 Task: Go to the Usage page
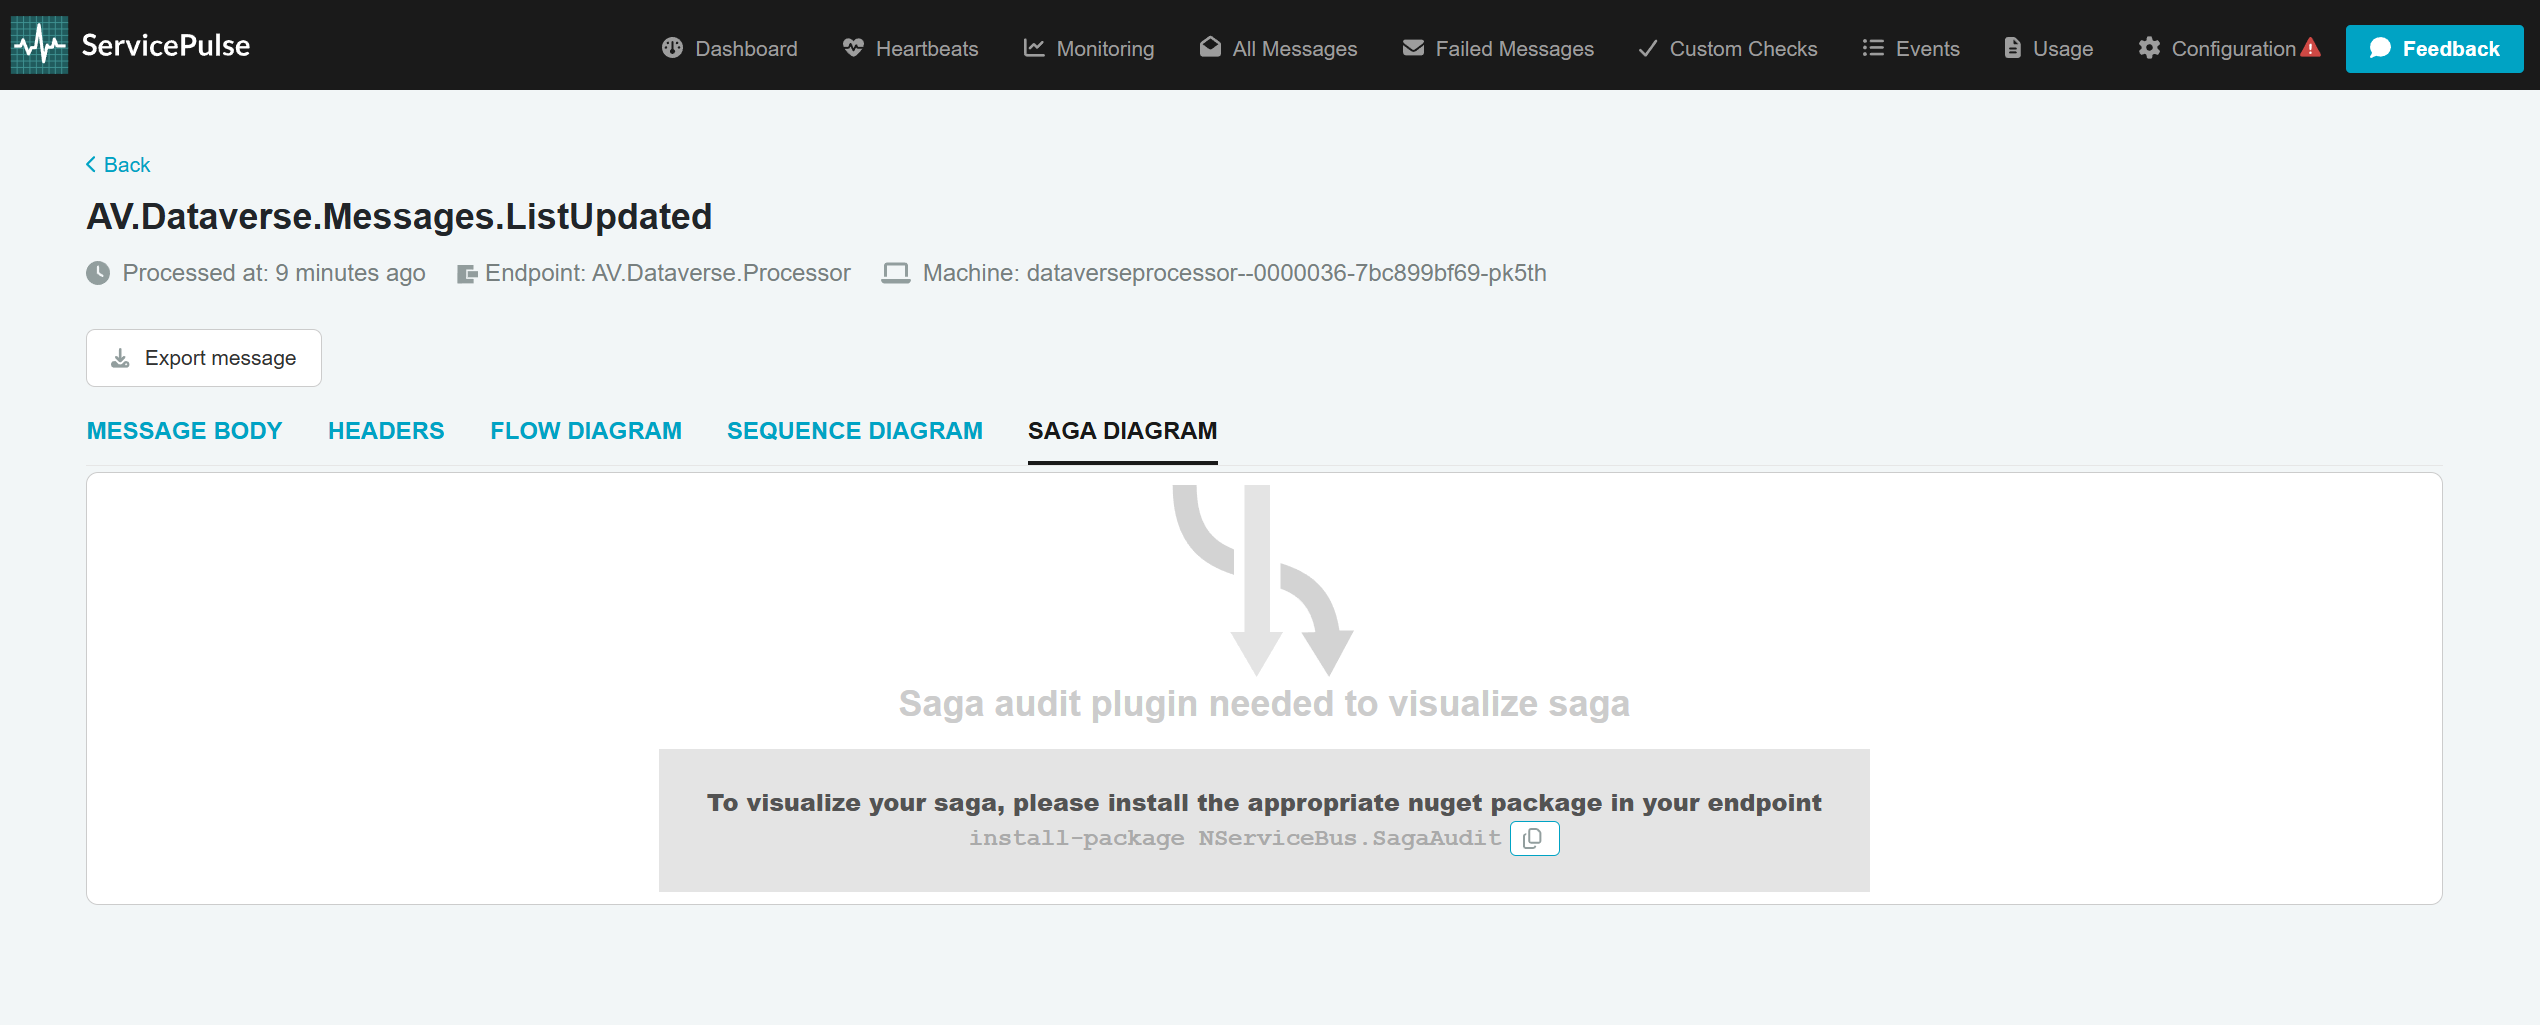2048,48
